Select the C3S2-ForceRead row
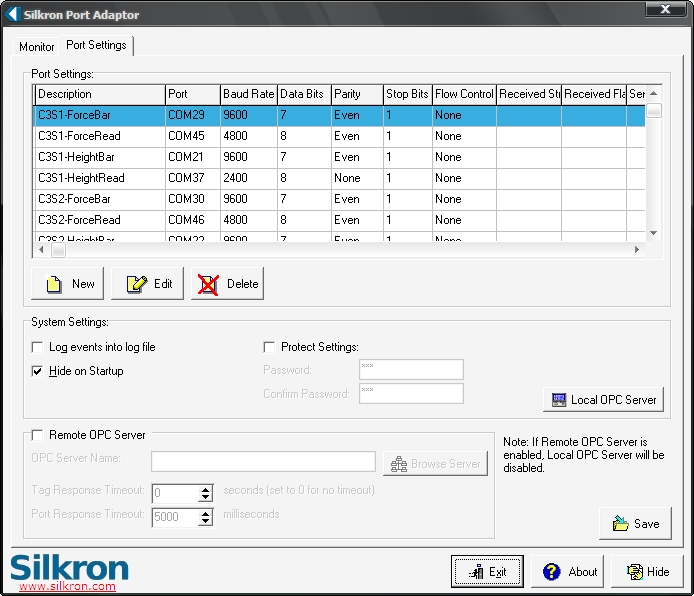The width and height of the screenshot is (694, 596). [x=339, y=220]
